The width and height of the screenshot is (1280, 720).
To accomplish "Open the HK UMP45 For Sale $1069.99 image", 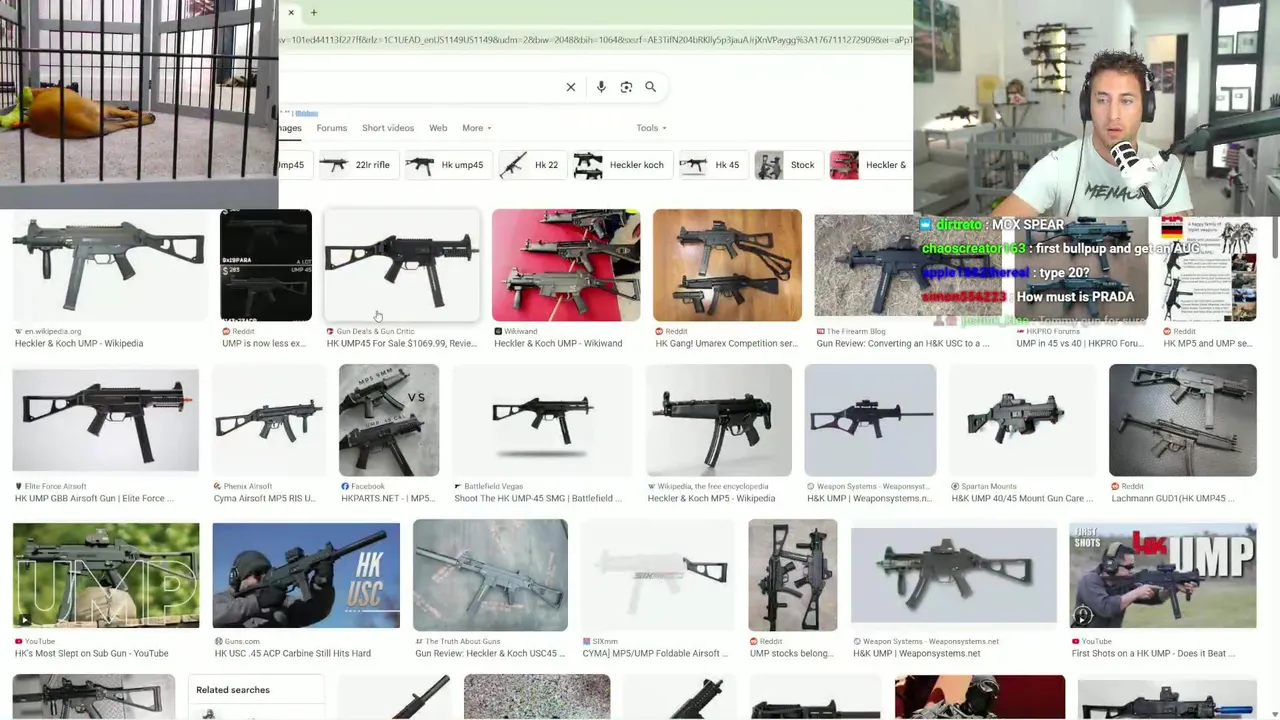I will pyautogui.click(x=402, y=265).
